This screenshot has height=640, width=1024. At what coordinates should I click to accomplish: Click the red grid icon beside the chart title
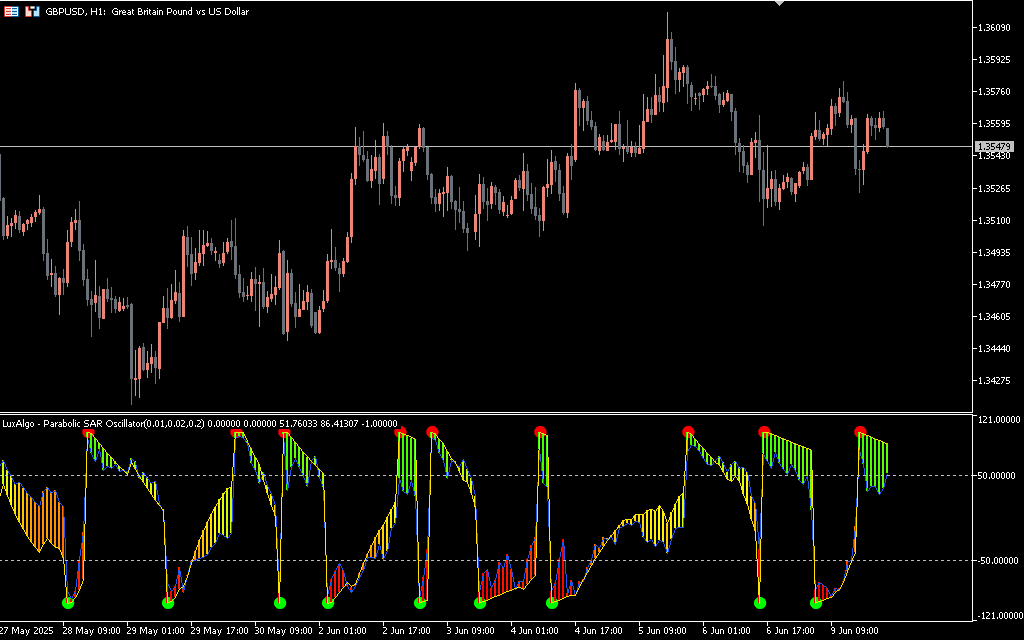pyautogui.click(x=12, y=11)
